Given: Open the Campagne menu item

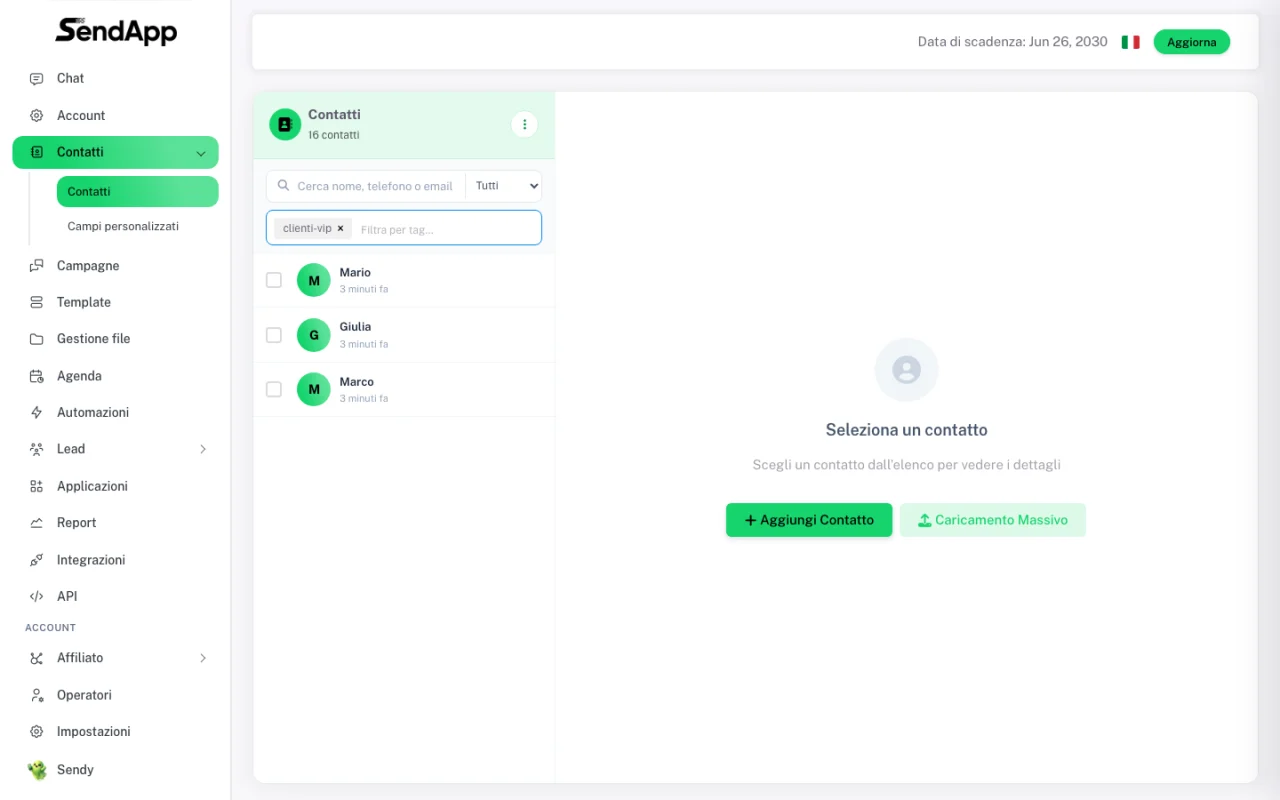Looking at the screenshot, I should (x=115, y=266).
